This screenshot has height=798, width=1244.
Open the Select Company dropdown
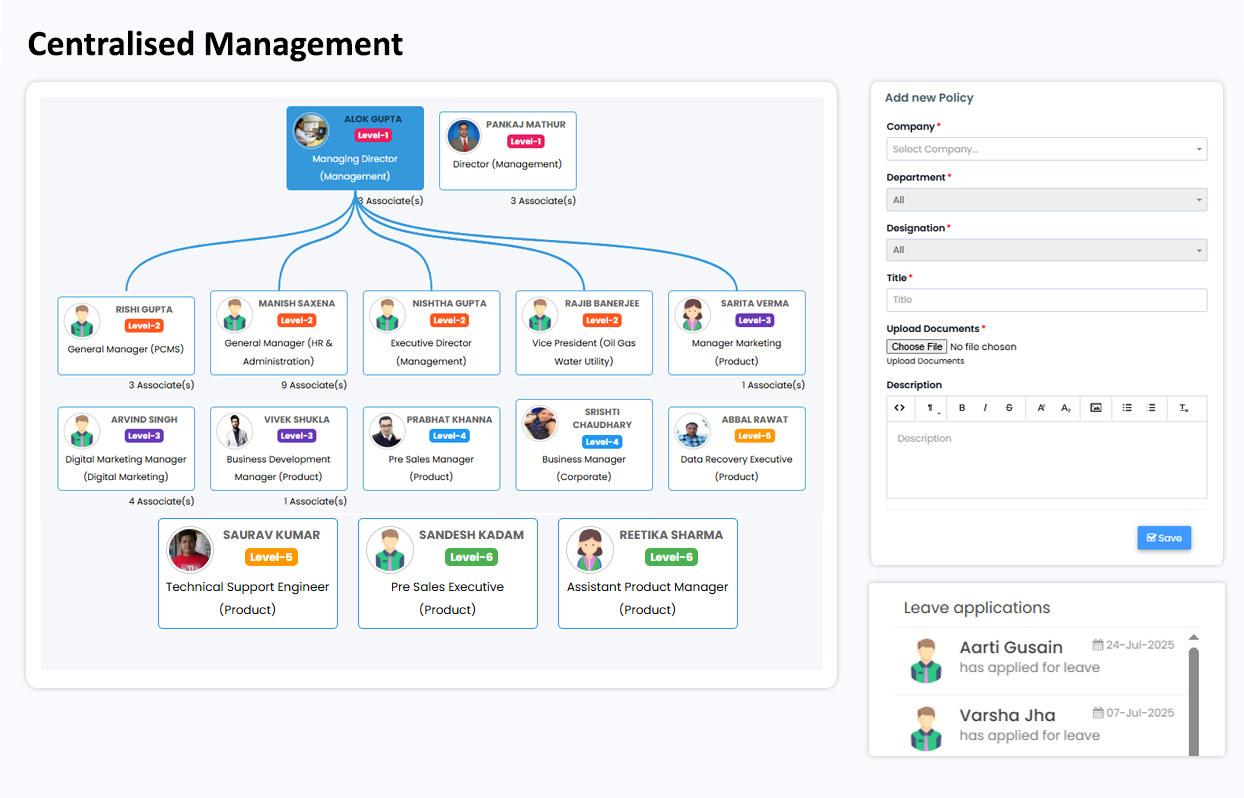pyautogui.click(x=1046, y=149)
